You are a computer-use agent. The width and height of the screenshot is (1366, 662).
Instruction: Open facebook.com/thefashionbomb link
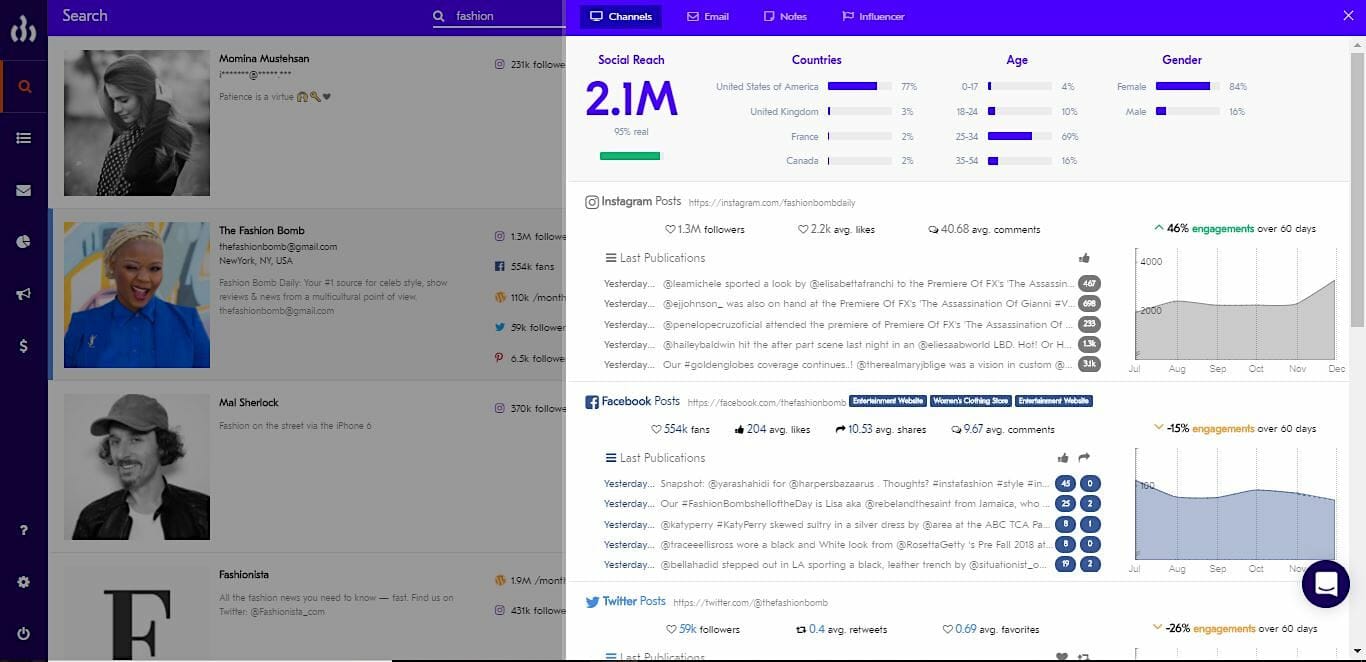point(767,403)
